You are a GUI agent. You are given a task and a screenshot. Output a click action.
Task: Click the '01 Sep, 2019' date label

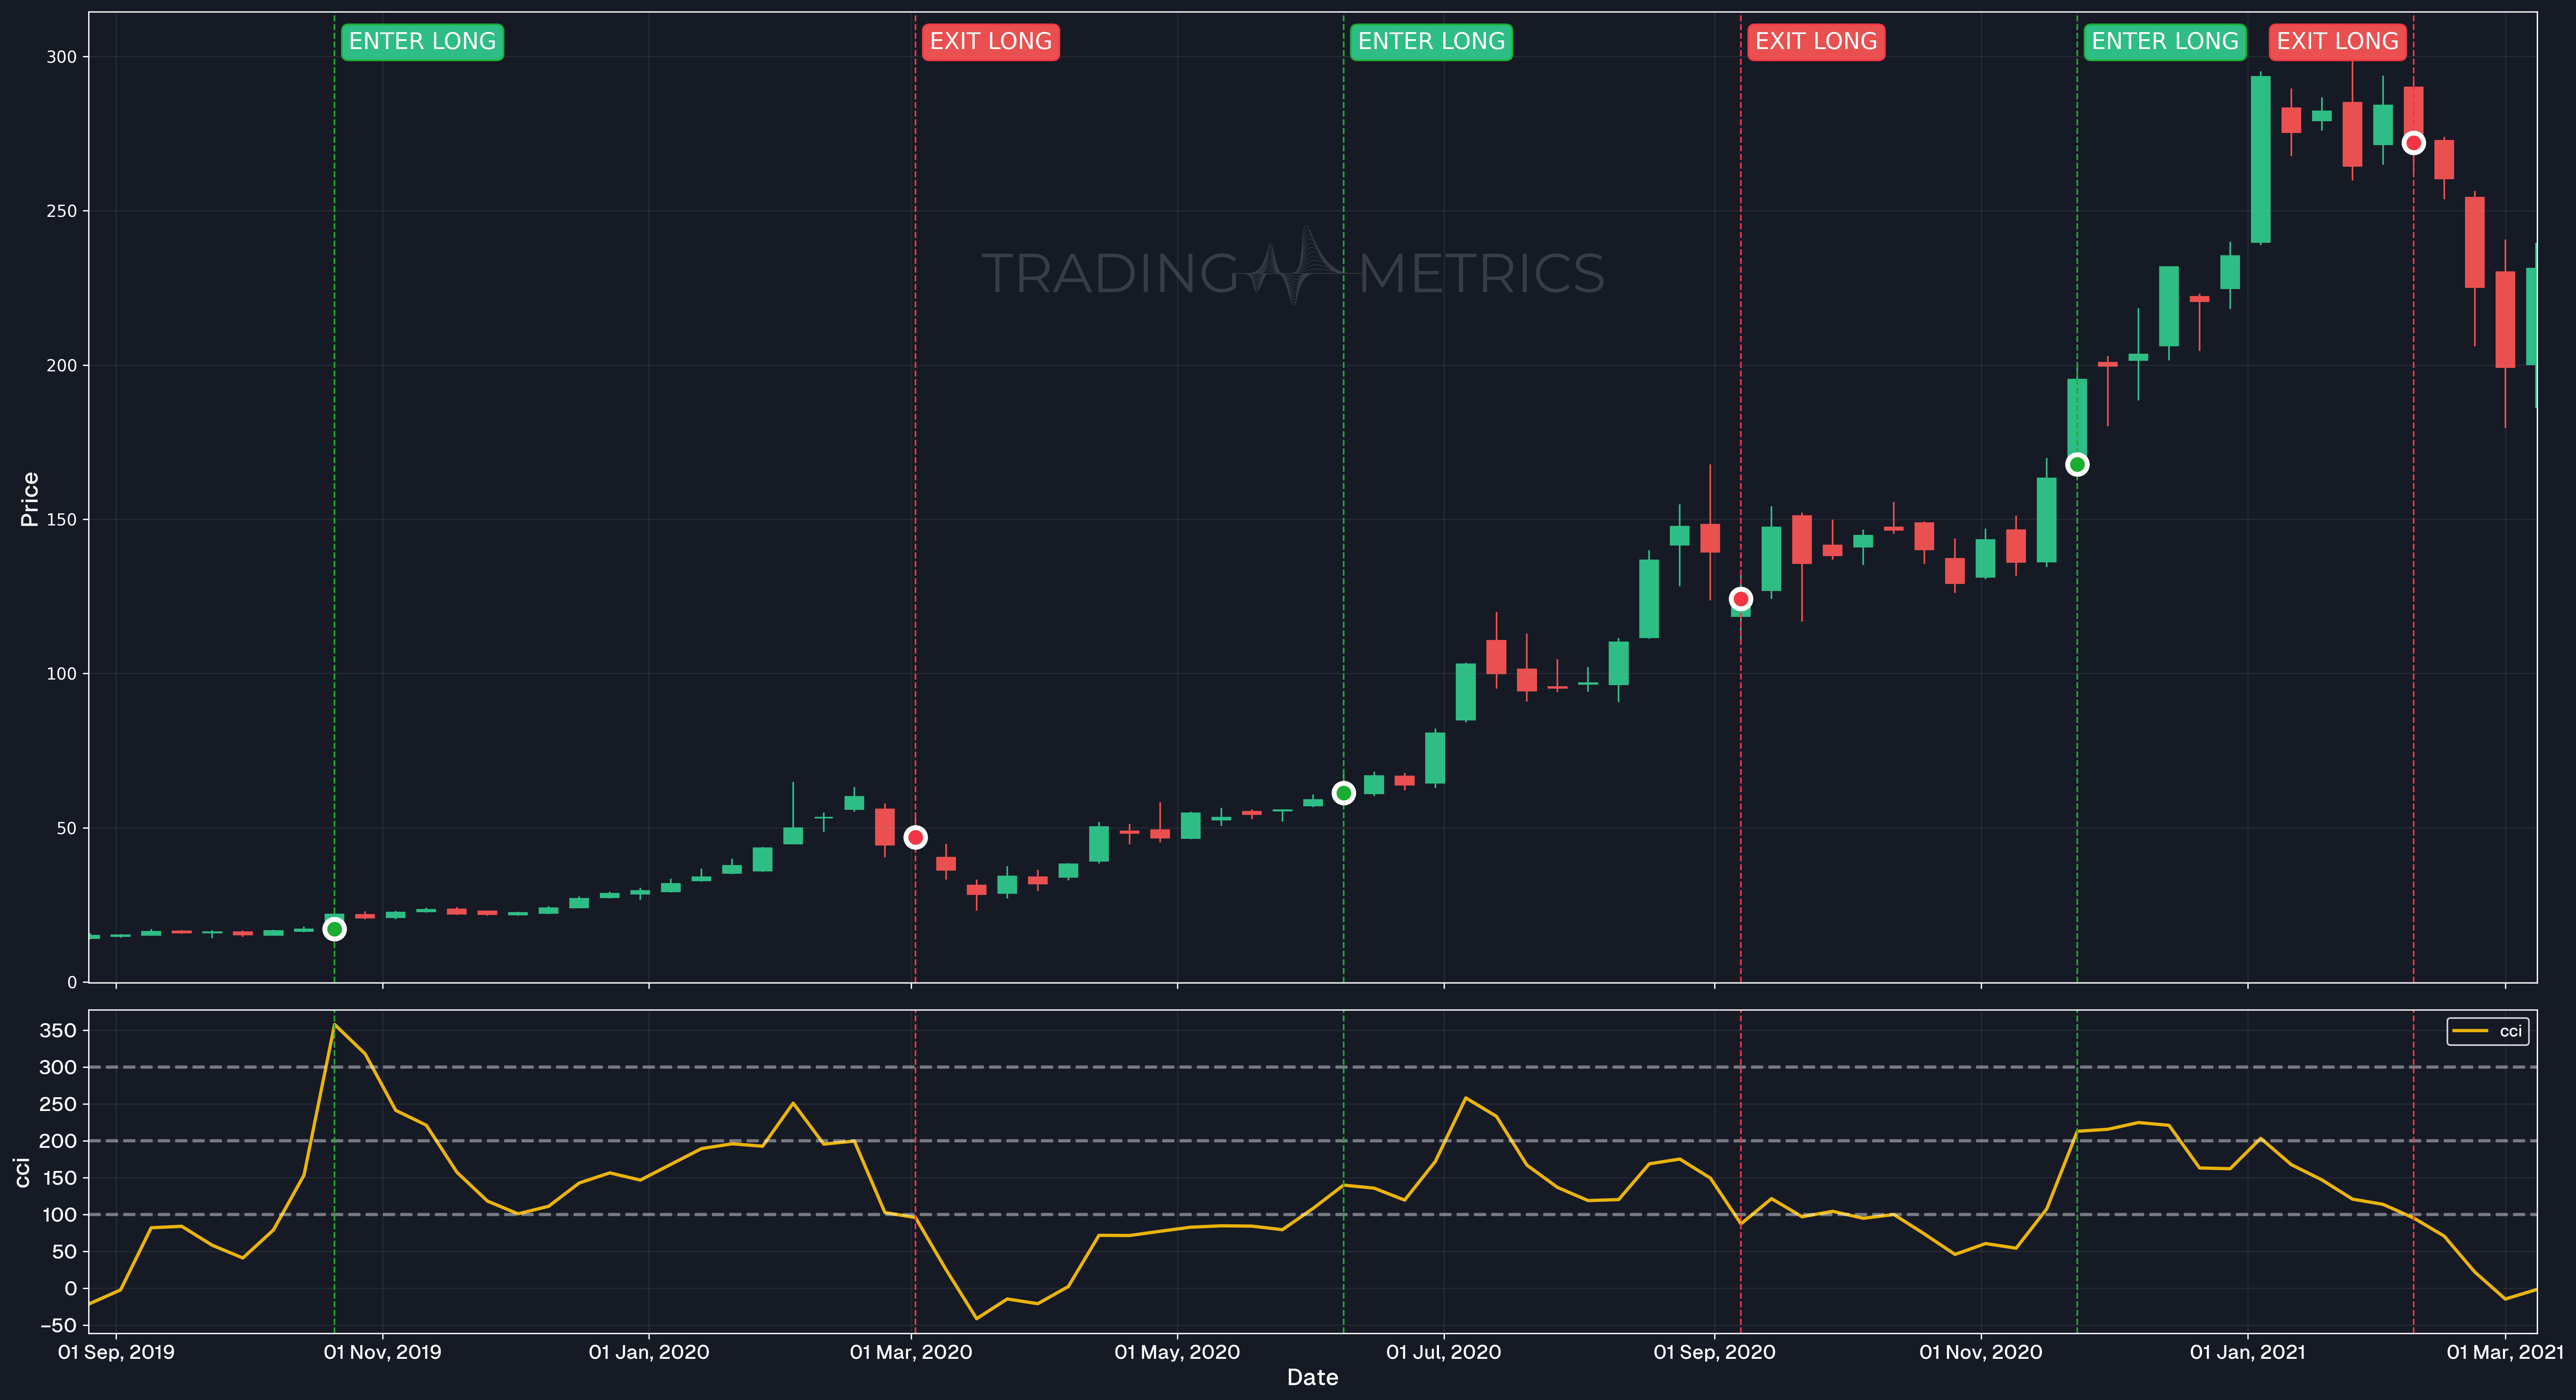click(116, 1352)
